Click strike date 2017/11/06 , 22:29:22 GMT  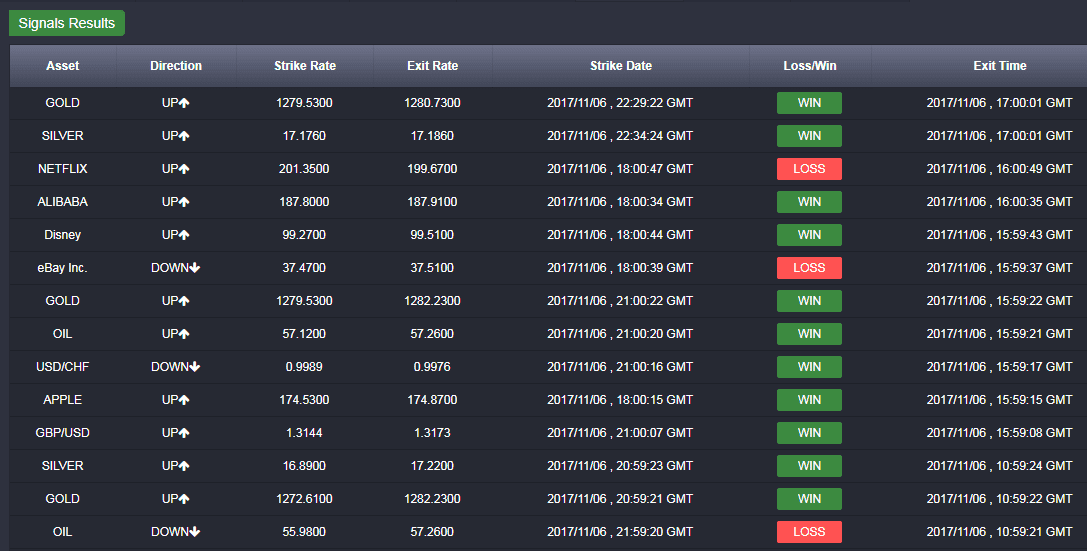coord(620,103)
